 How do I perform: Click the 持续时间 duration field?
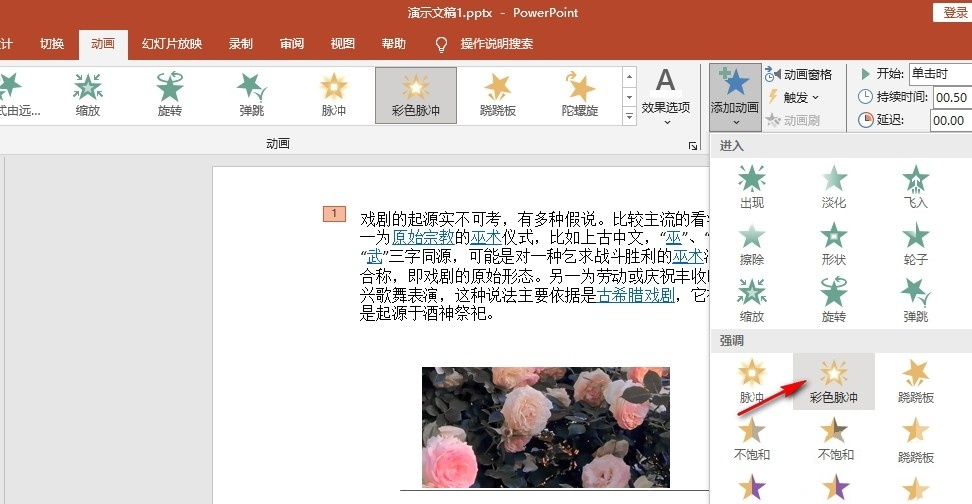click(948, 97)
